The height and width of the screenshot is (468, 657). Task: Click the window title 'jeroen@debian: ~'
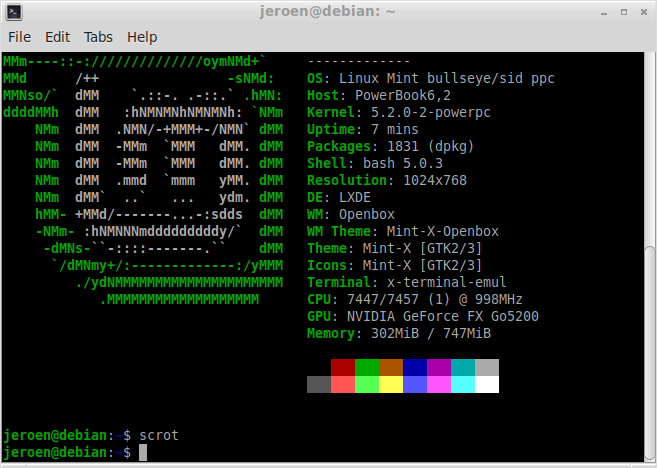coord(327,11)
